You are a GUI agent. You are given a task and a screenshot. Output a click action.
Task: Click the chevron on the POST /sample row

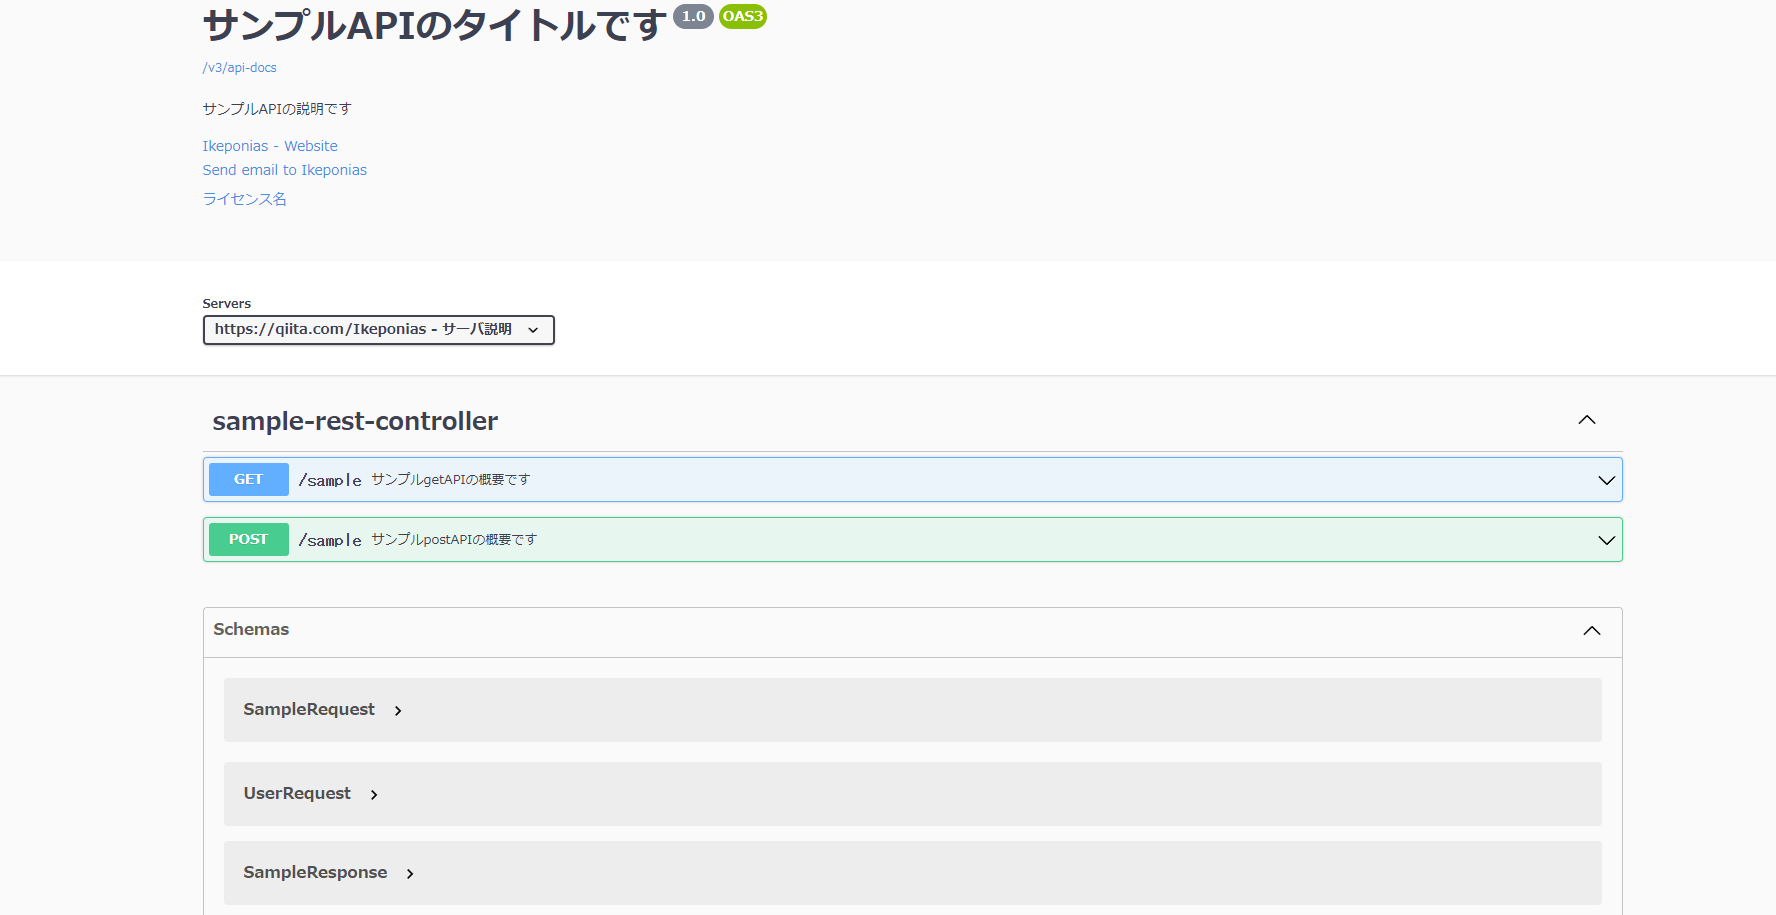pos(1606,540)
